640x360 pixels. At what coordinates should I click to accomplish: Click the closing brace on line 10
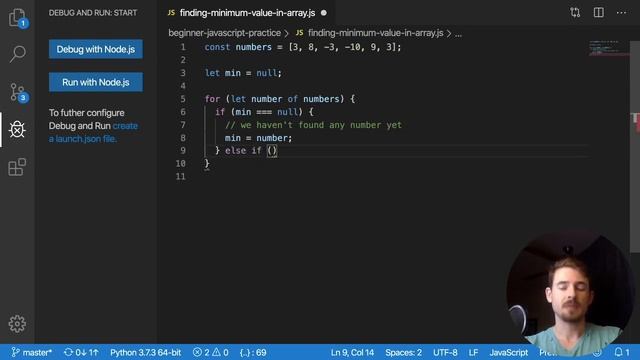[x=207, y=164]
